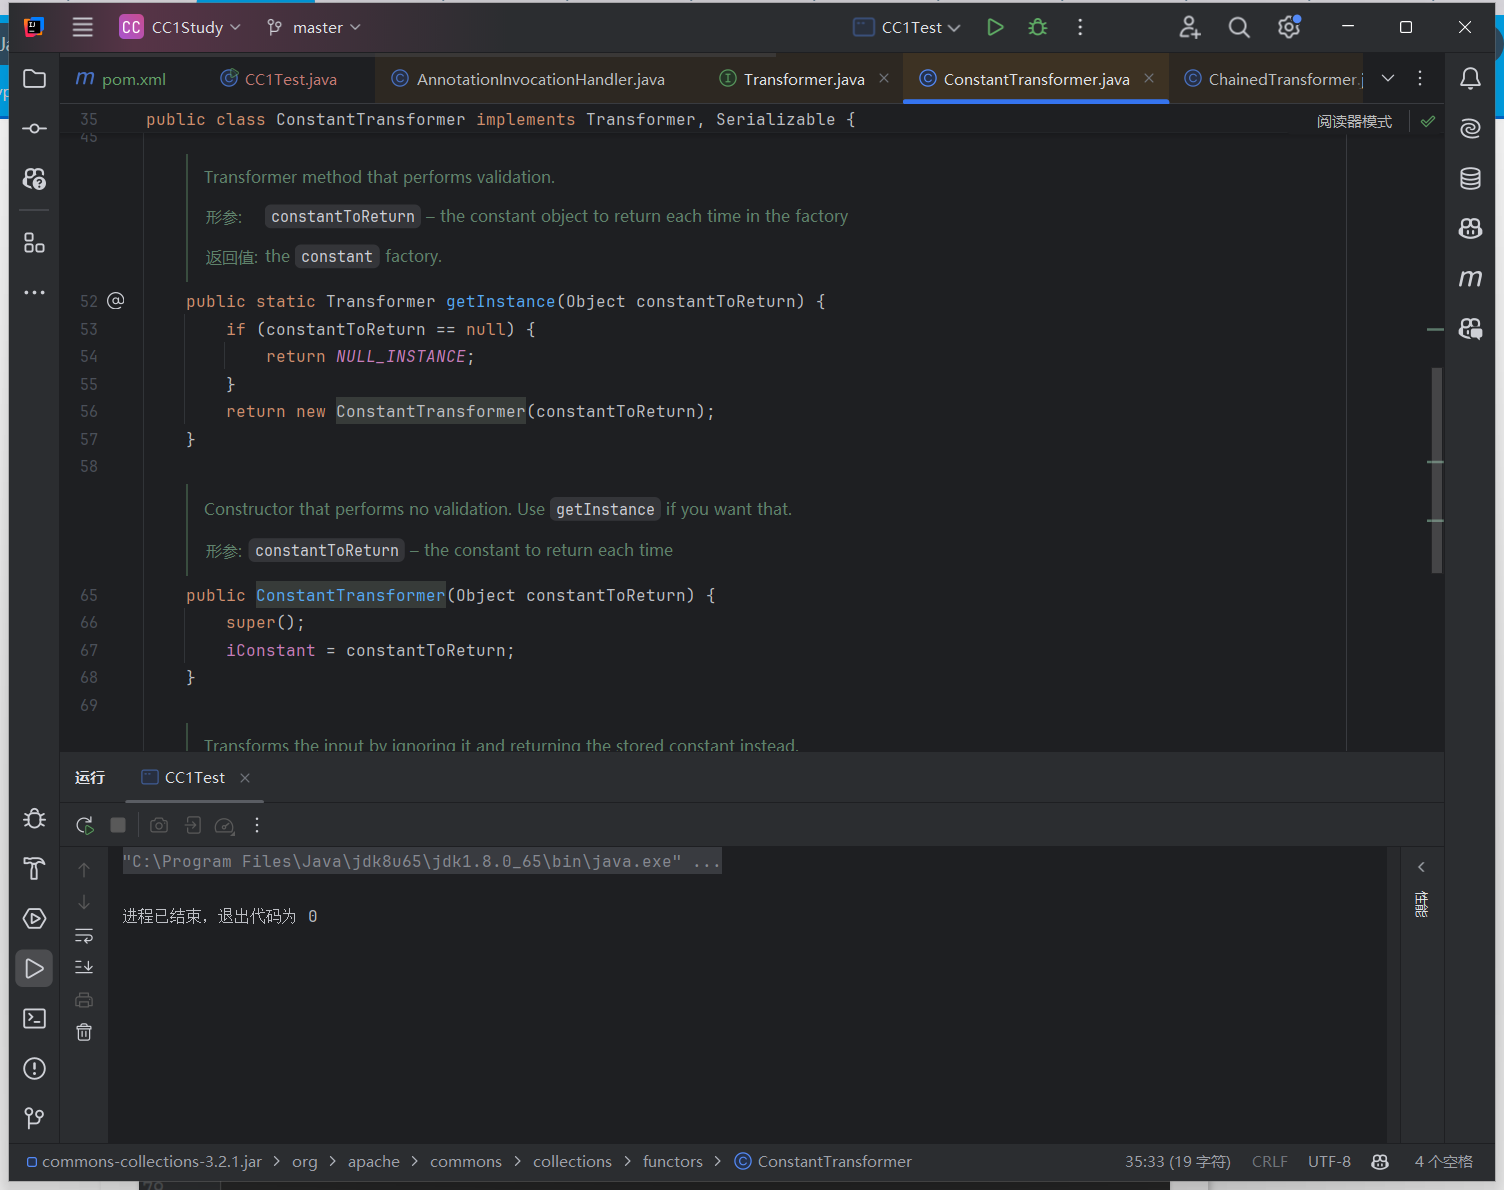Image resolution: width=1504 pixels, height=1190 pixels.
Task: Open the Maven tool window
Action: (x=1470, y=279)
